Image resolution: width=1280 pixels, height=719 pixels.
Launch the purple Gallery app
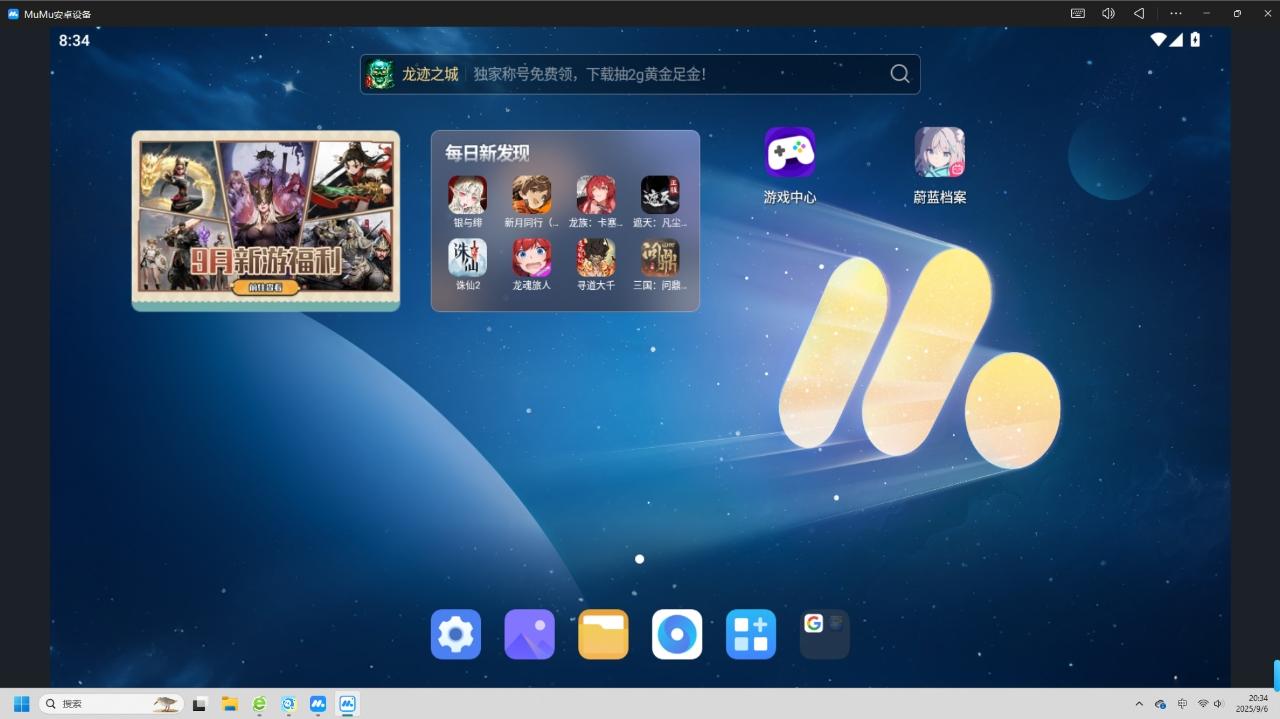coord(529,634)
